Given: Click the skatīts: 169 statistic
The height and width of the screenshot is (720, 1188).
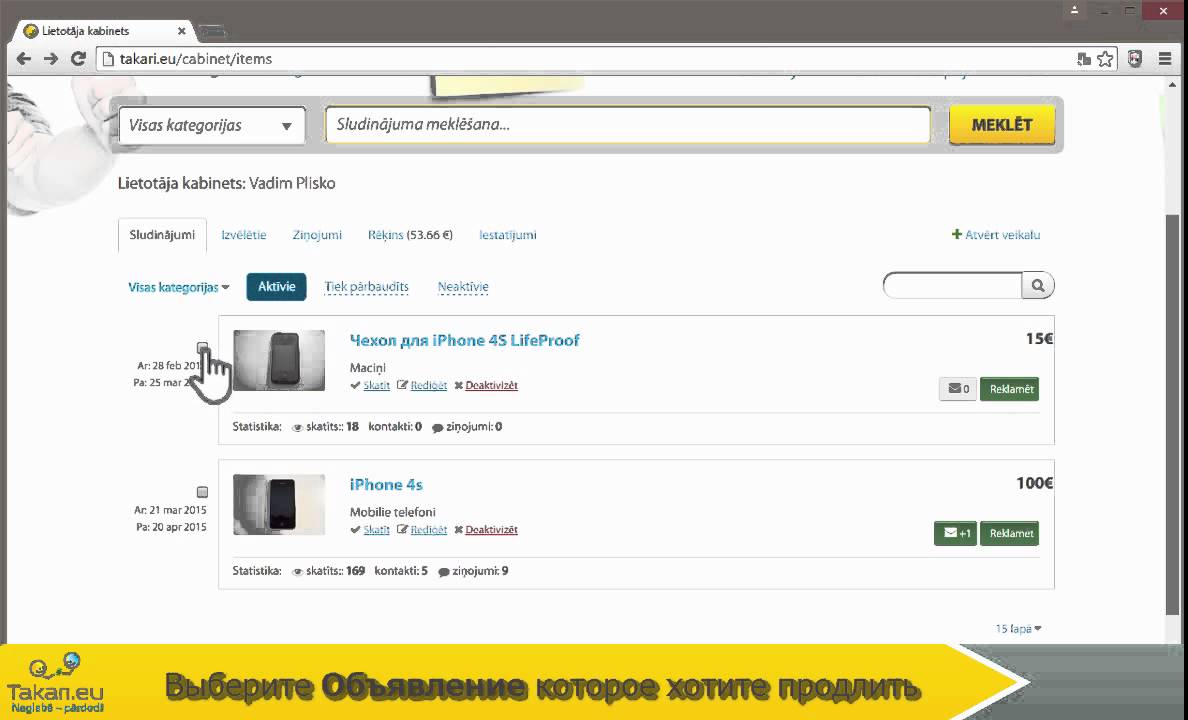Looking at the screenshot, I should pos(328,571).
